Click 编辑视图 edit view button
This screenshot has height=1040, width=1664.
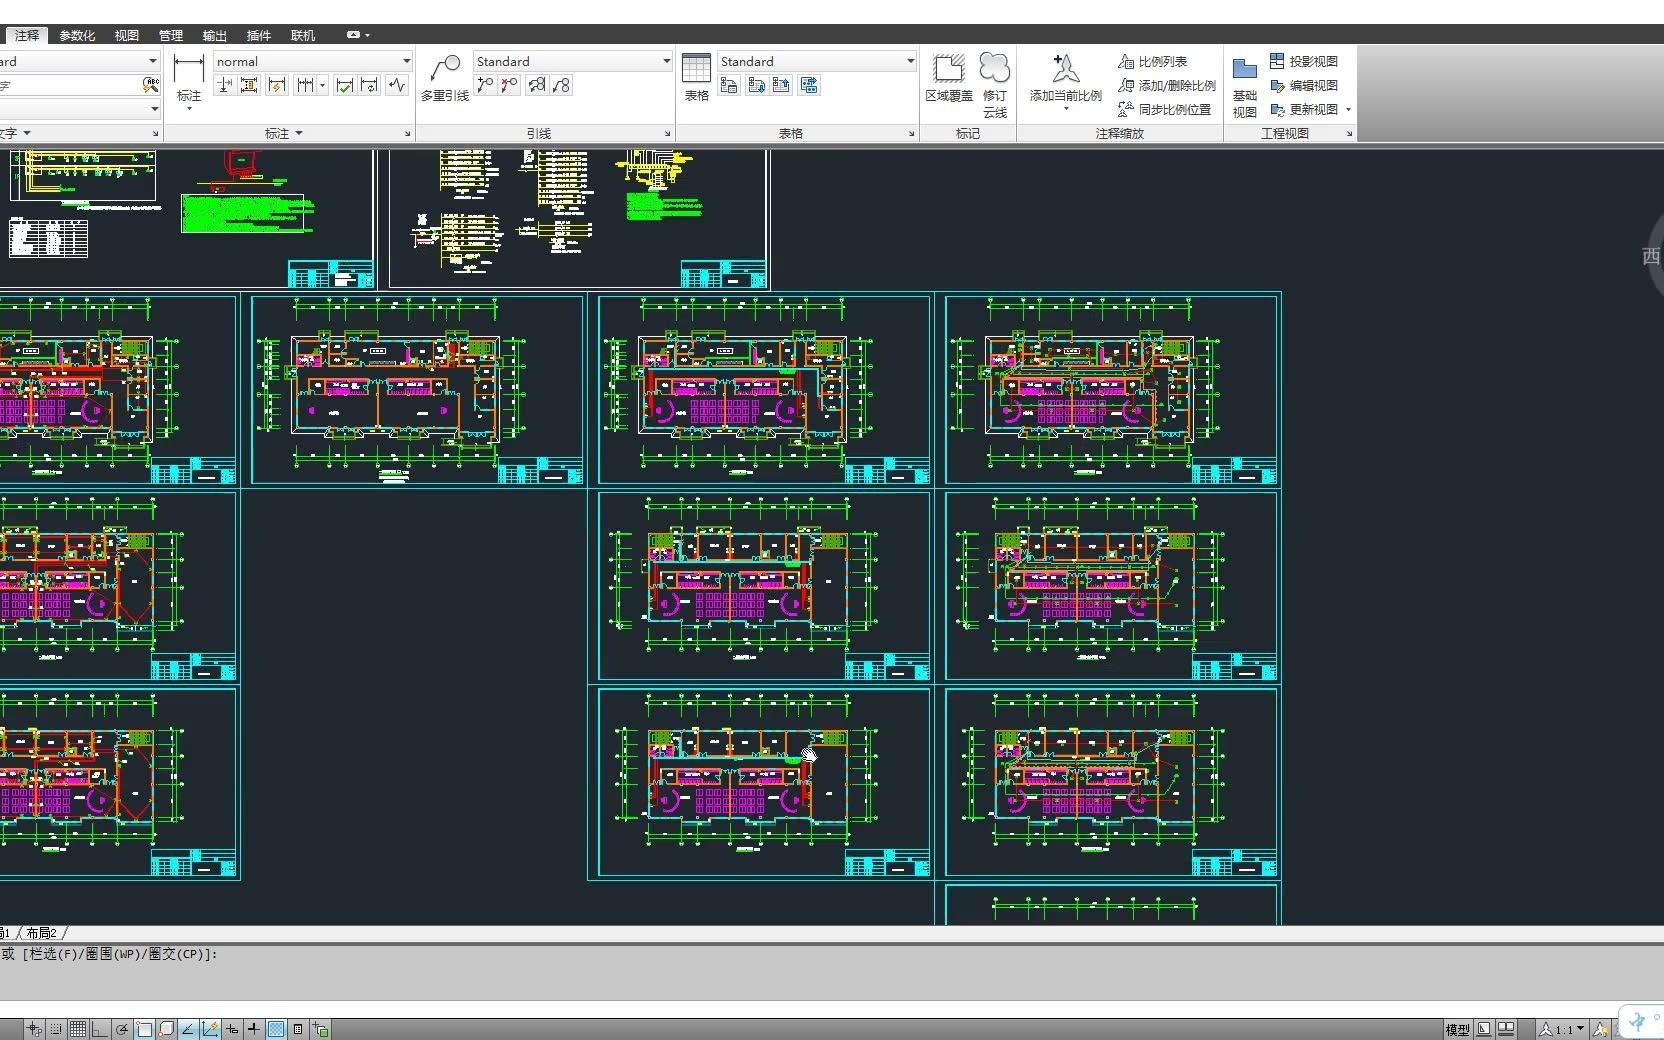point(1304,85)
